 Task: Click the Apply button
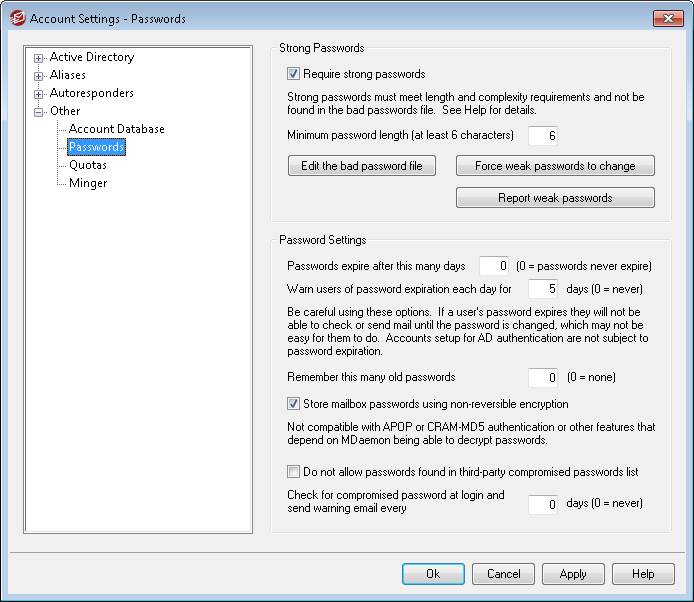(x=573, y=574)
